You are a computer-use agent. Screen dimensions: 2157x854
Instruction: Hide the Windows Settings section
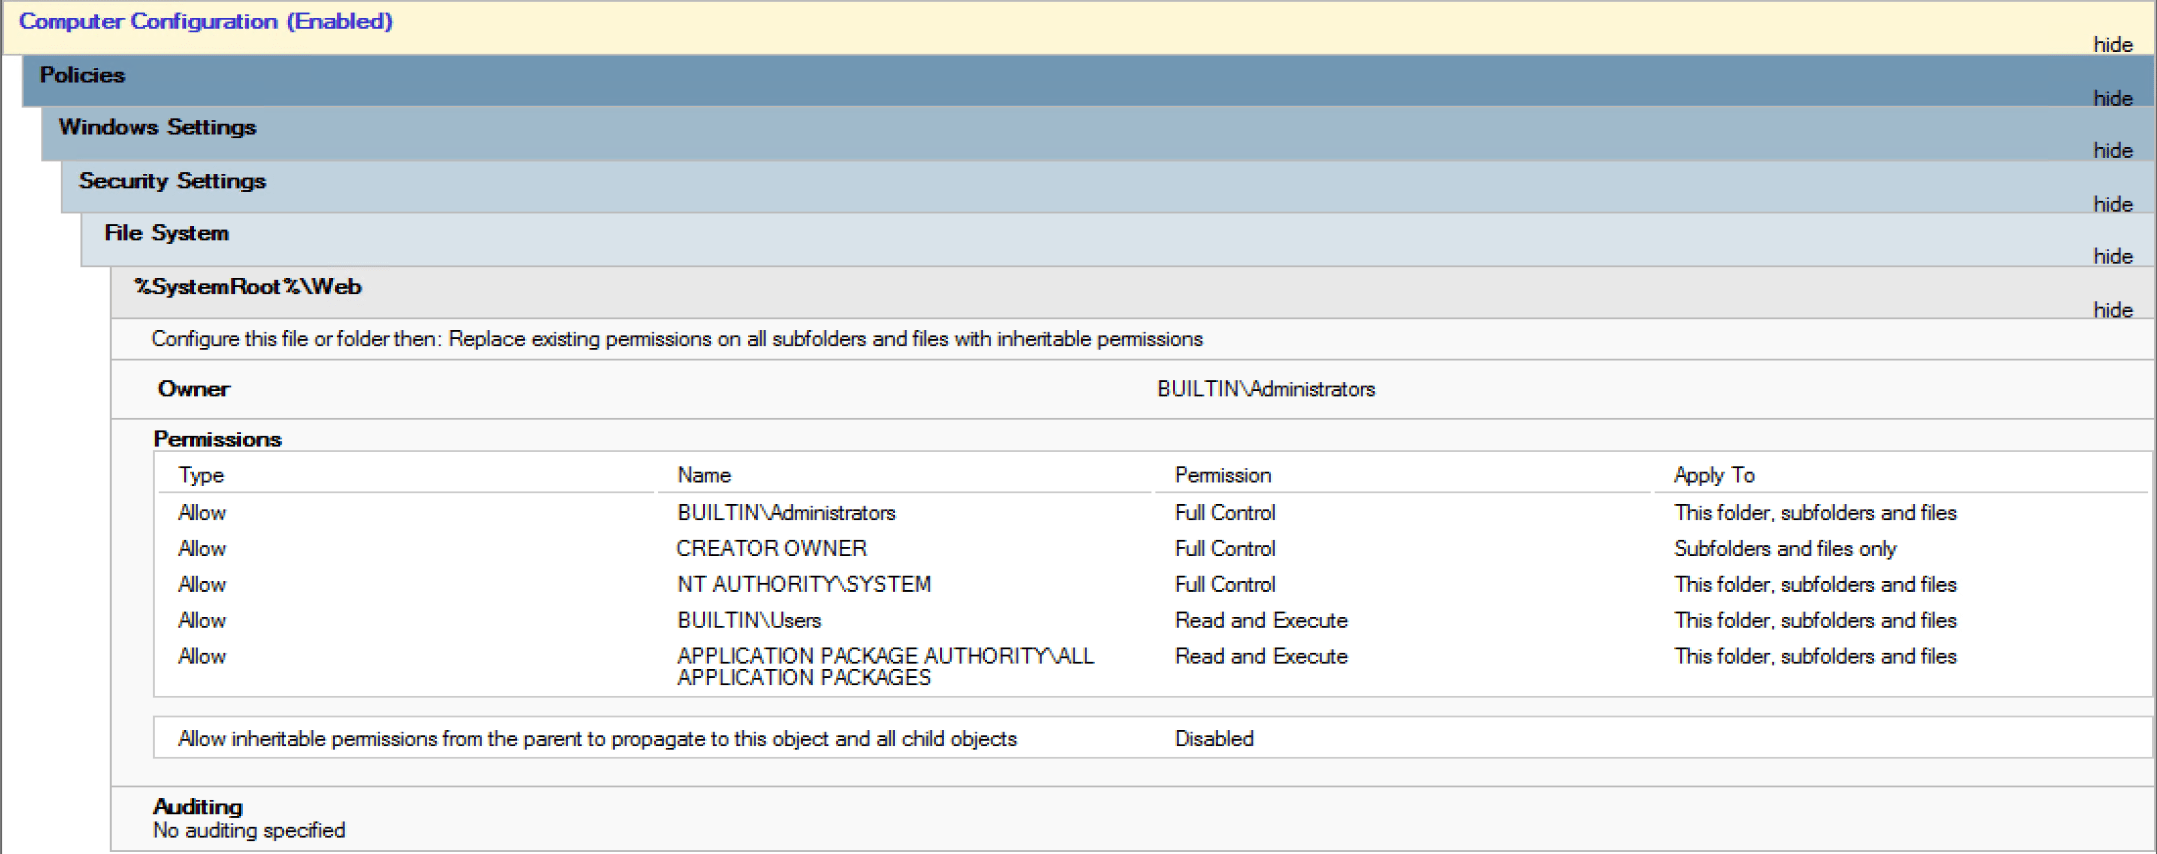2112,150
